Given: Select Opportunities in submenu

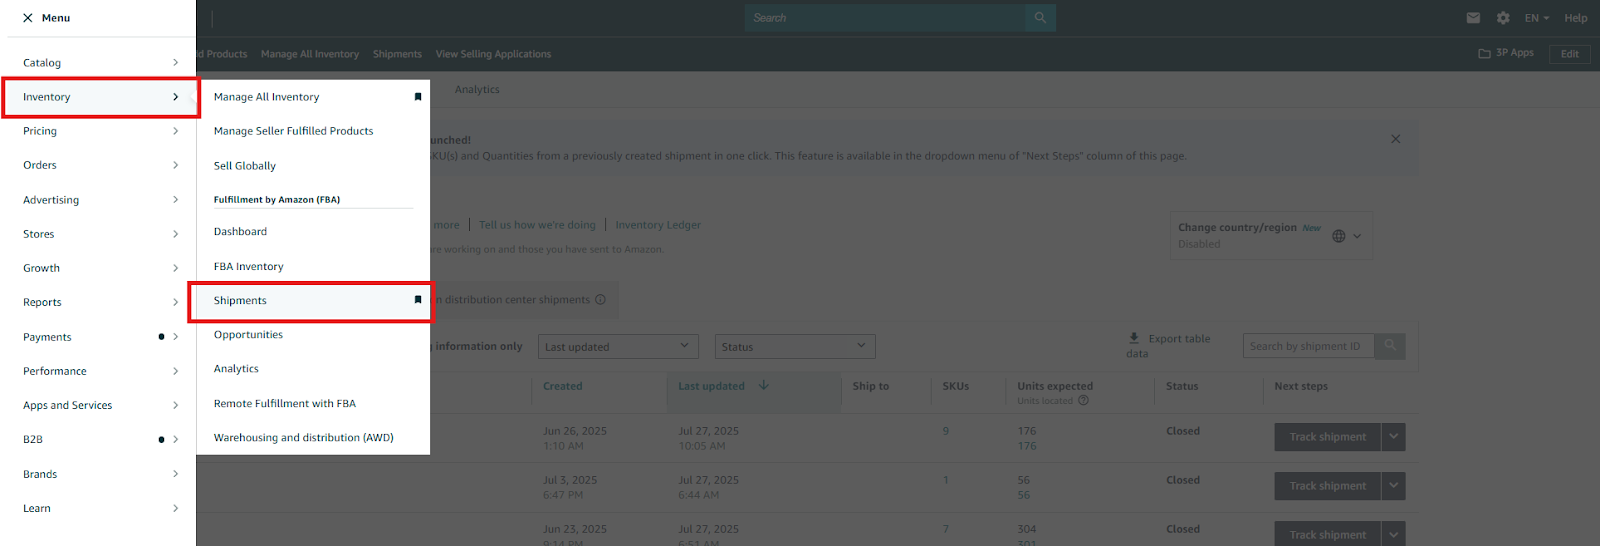Looking at the screenshot, I should point(249,335).
